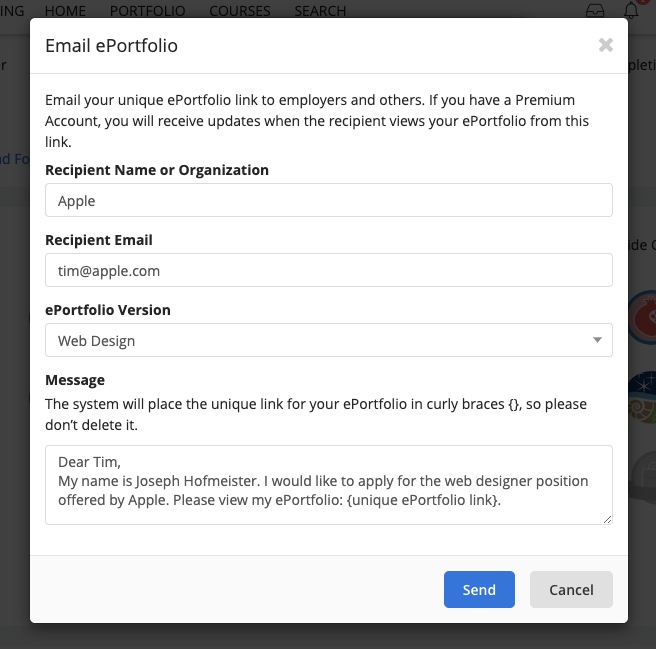Click inside the Message text area

(329, 485)
